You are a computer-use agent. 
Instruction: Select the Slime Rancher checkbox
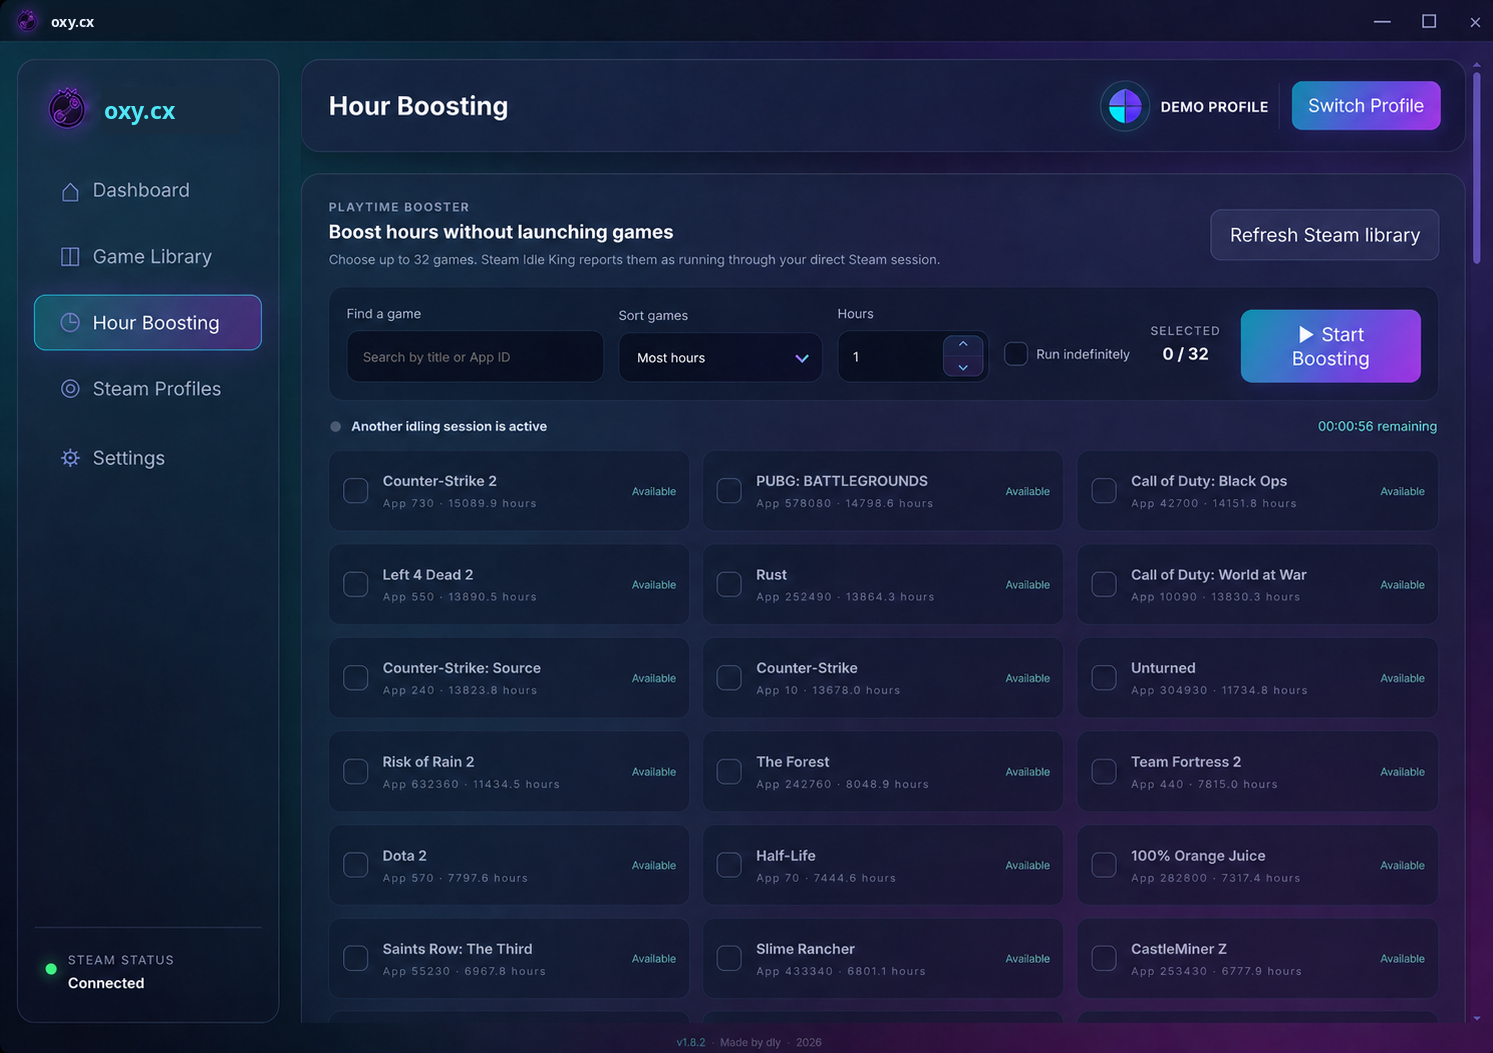coord(730,958)
